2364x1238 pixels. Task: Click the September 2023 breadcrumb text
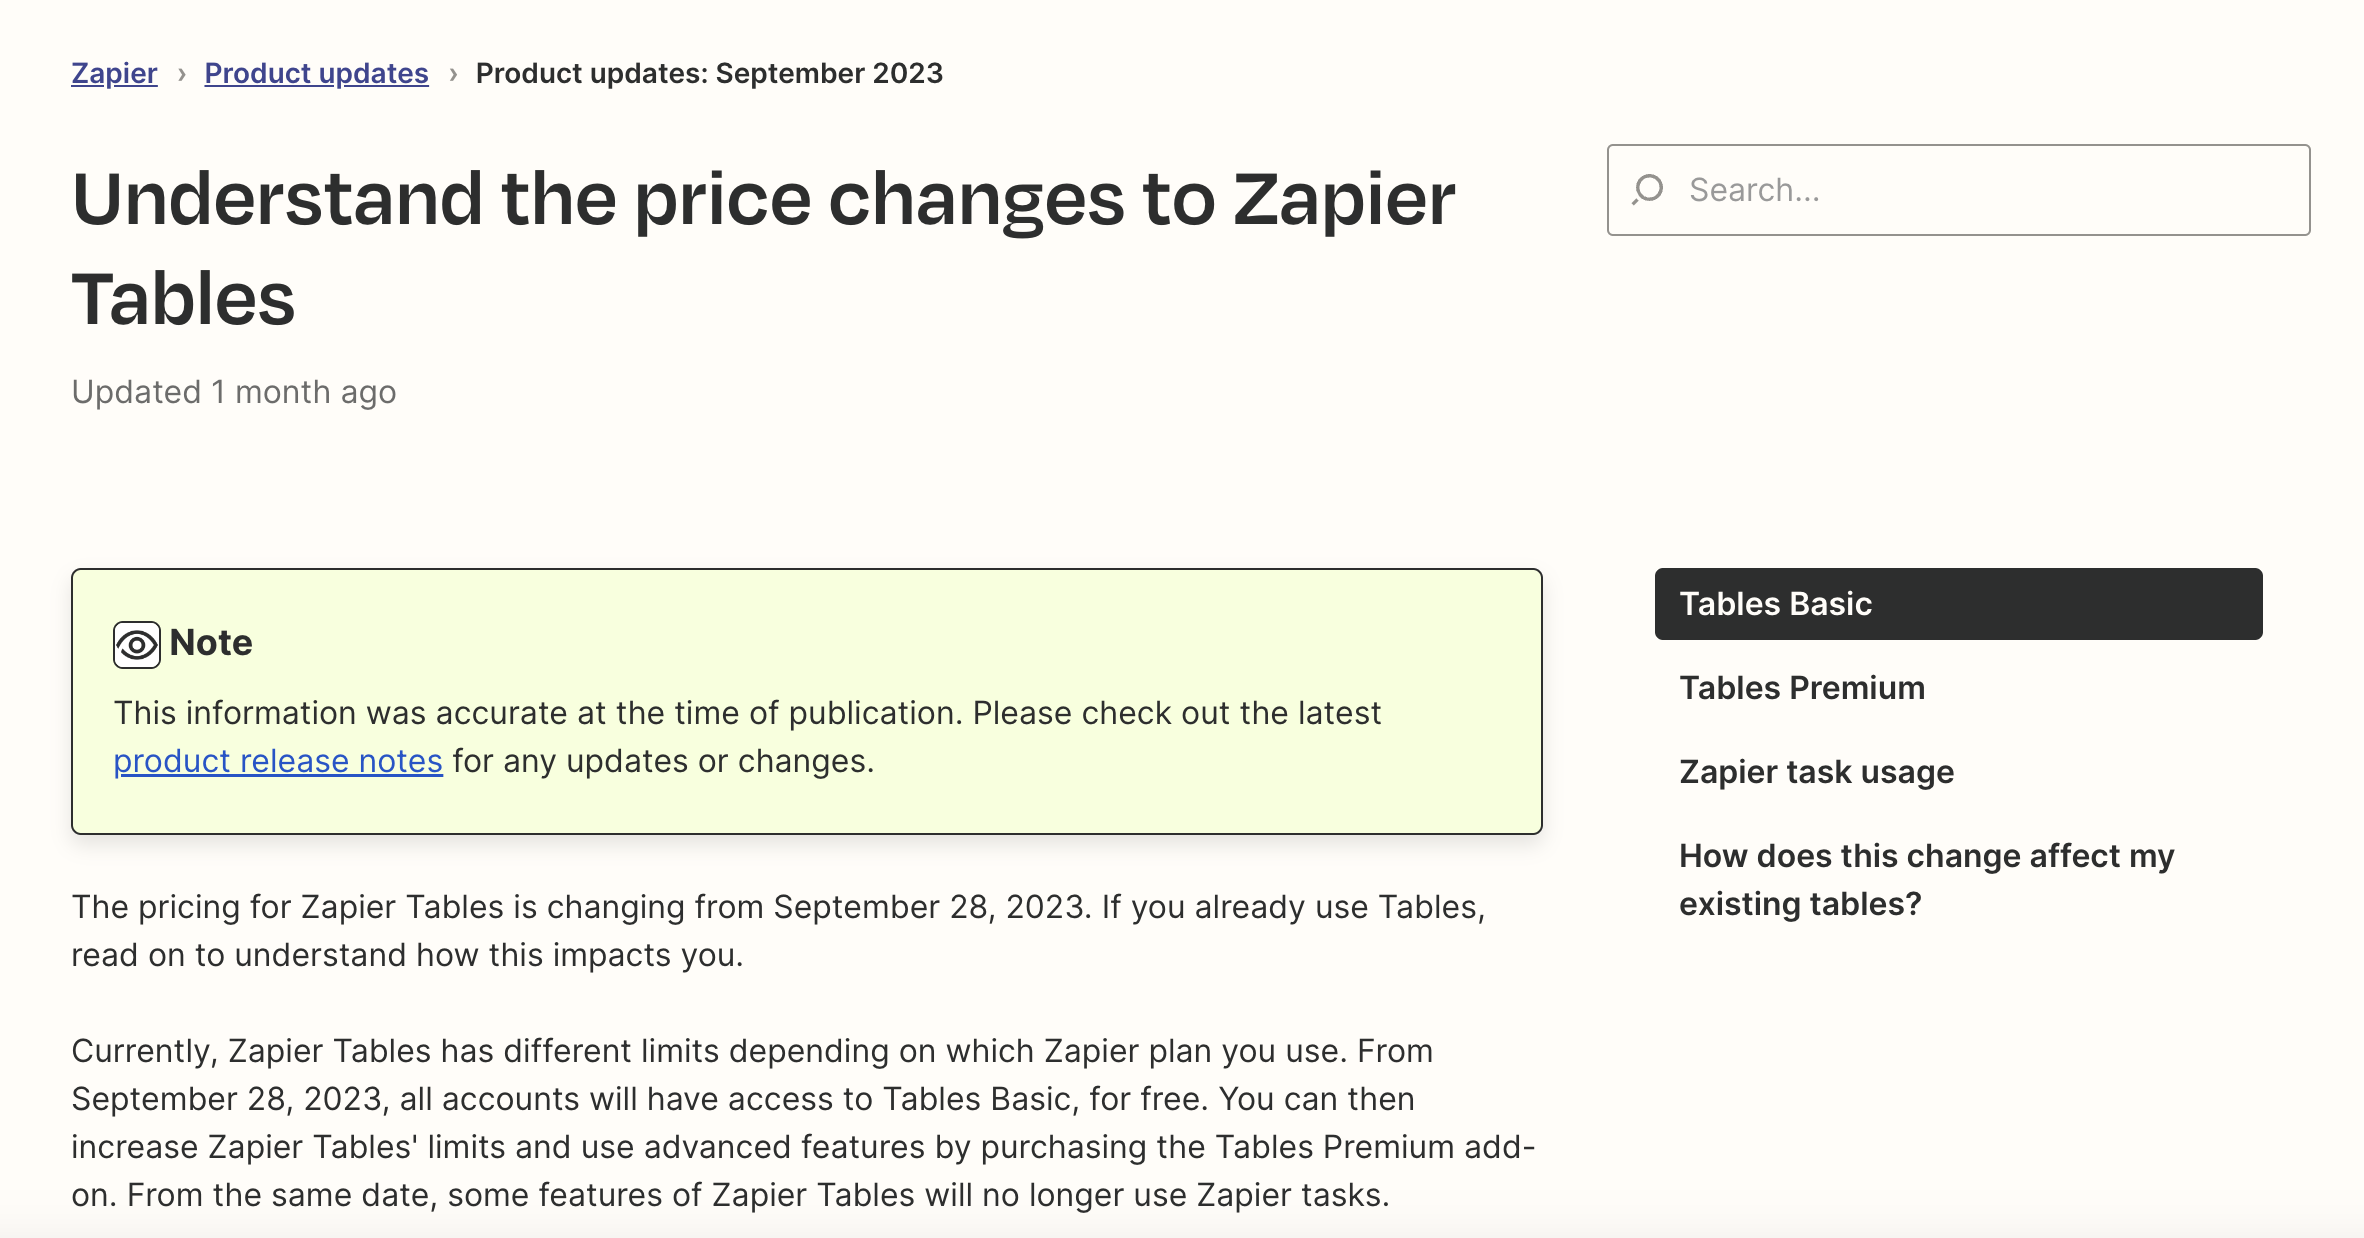point(709,73)
